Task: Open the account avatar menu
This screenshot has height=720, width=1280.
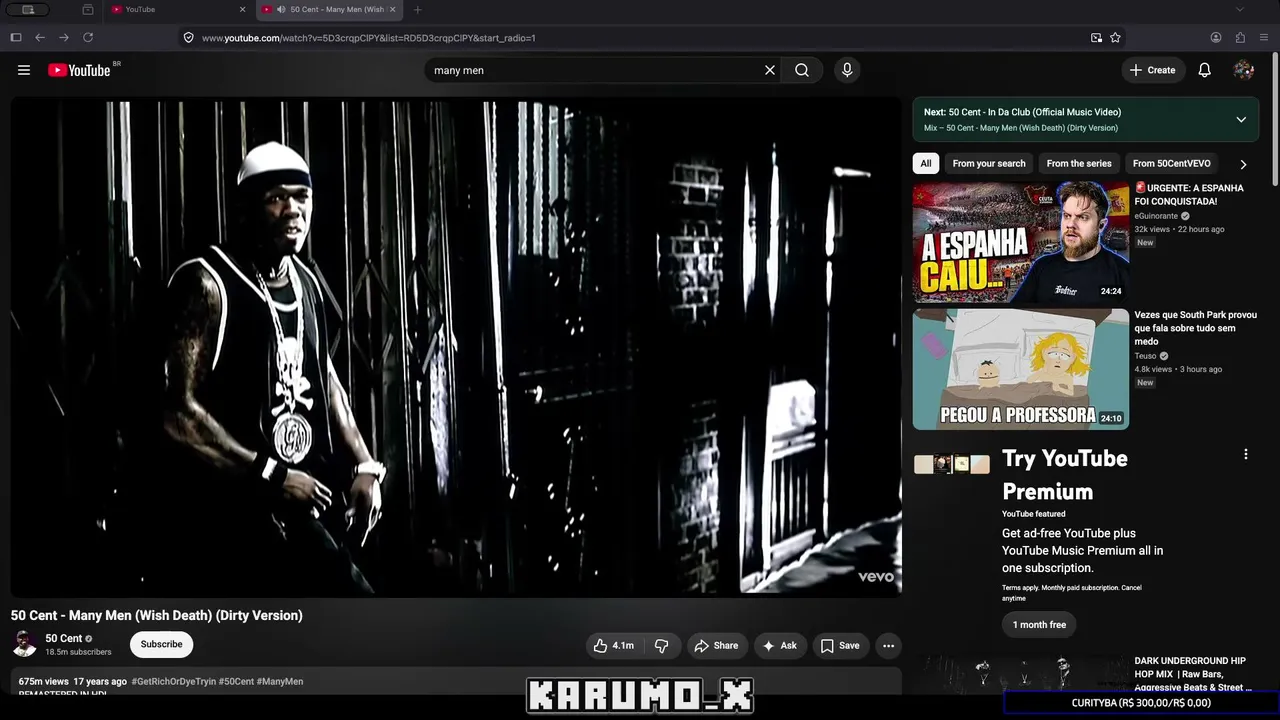Action: tap(1244, 70)
